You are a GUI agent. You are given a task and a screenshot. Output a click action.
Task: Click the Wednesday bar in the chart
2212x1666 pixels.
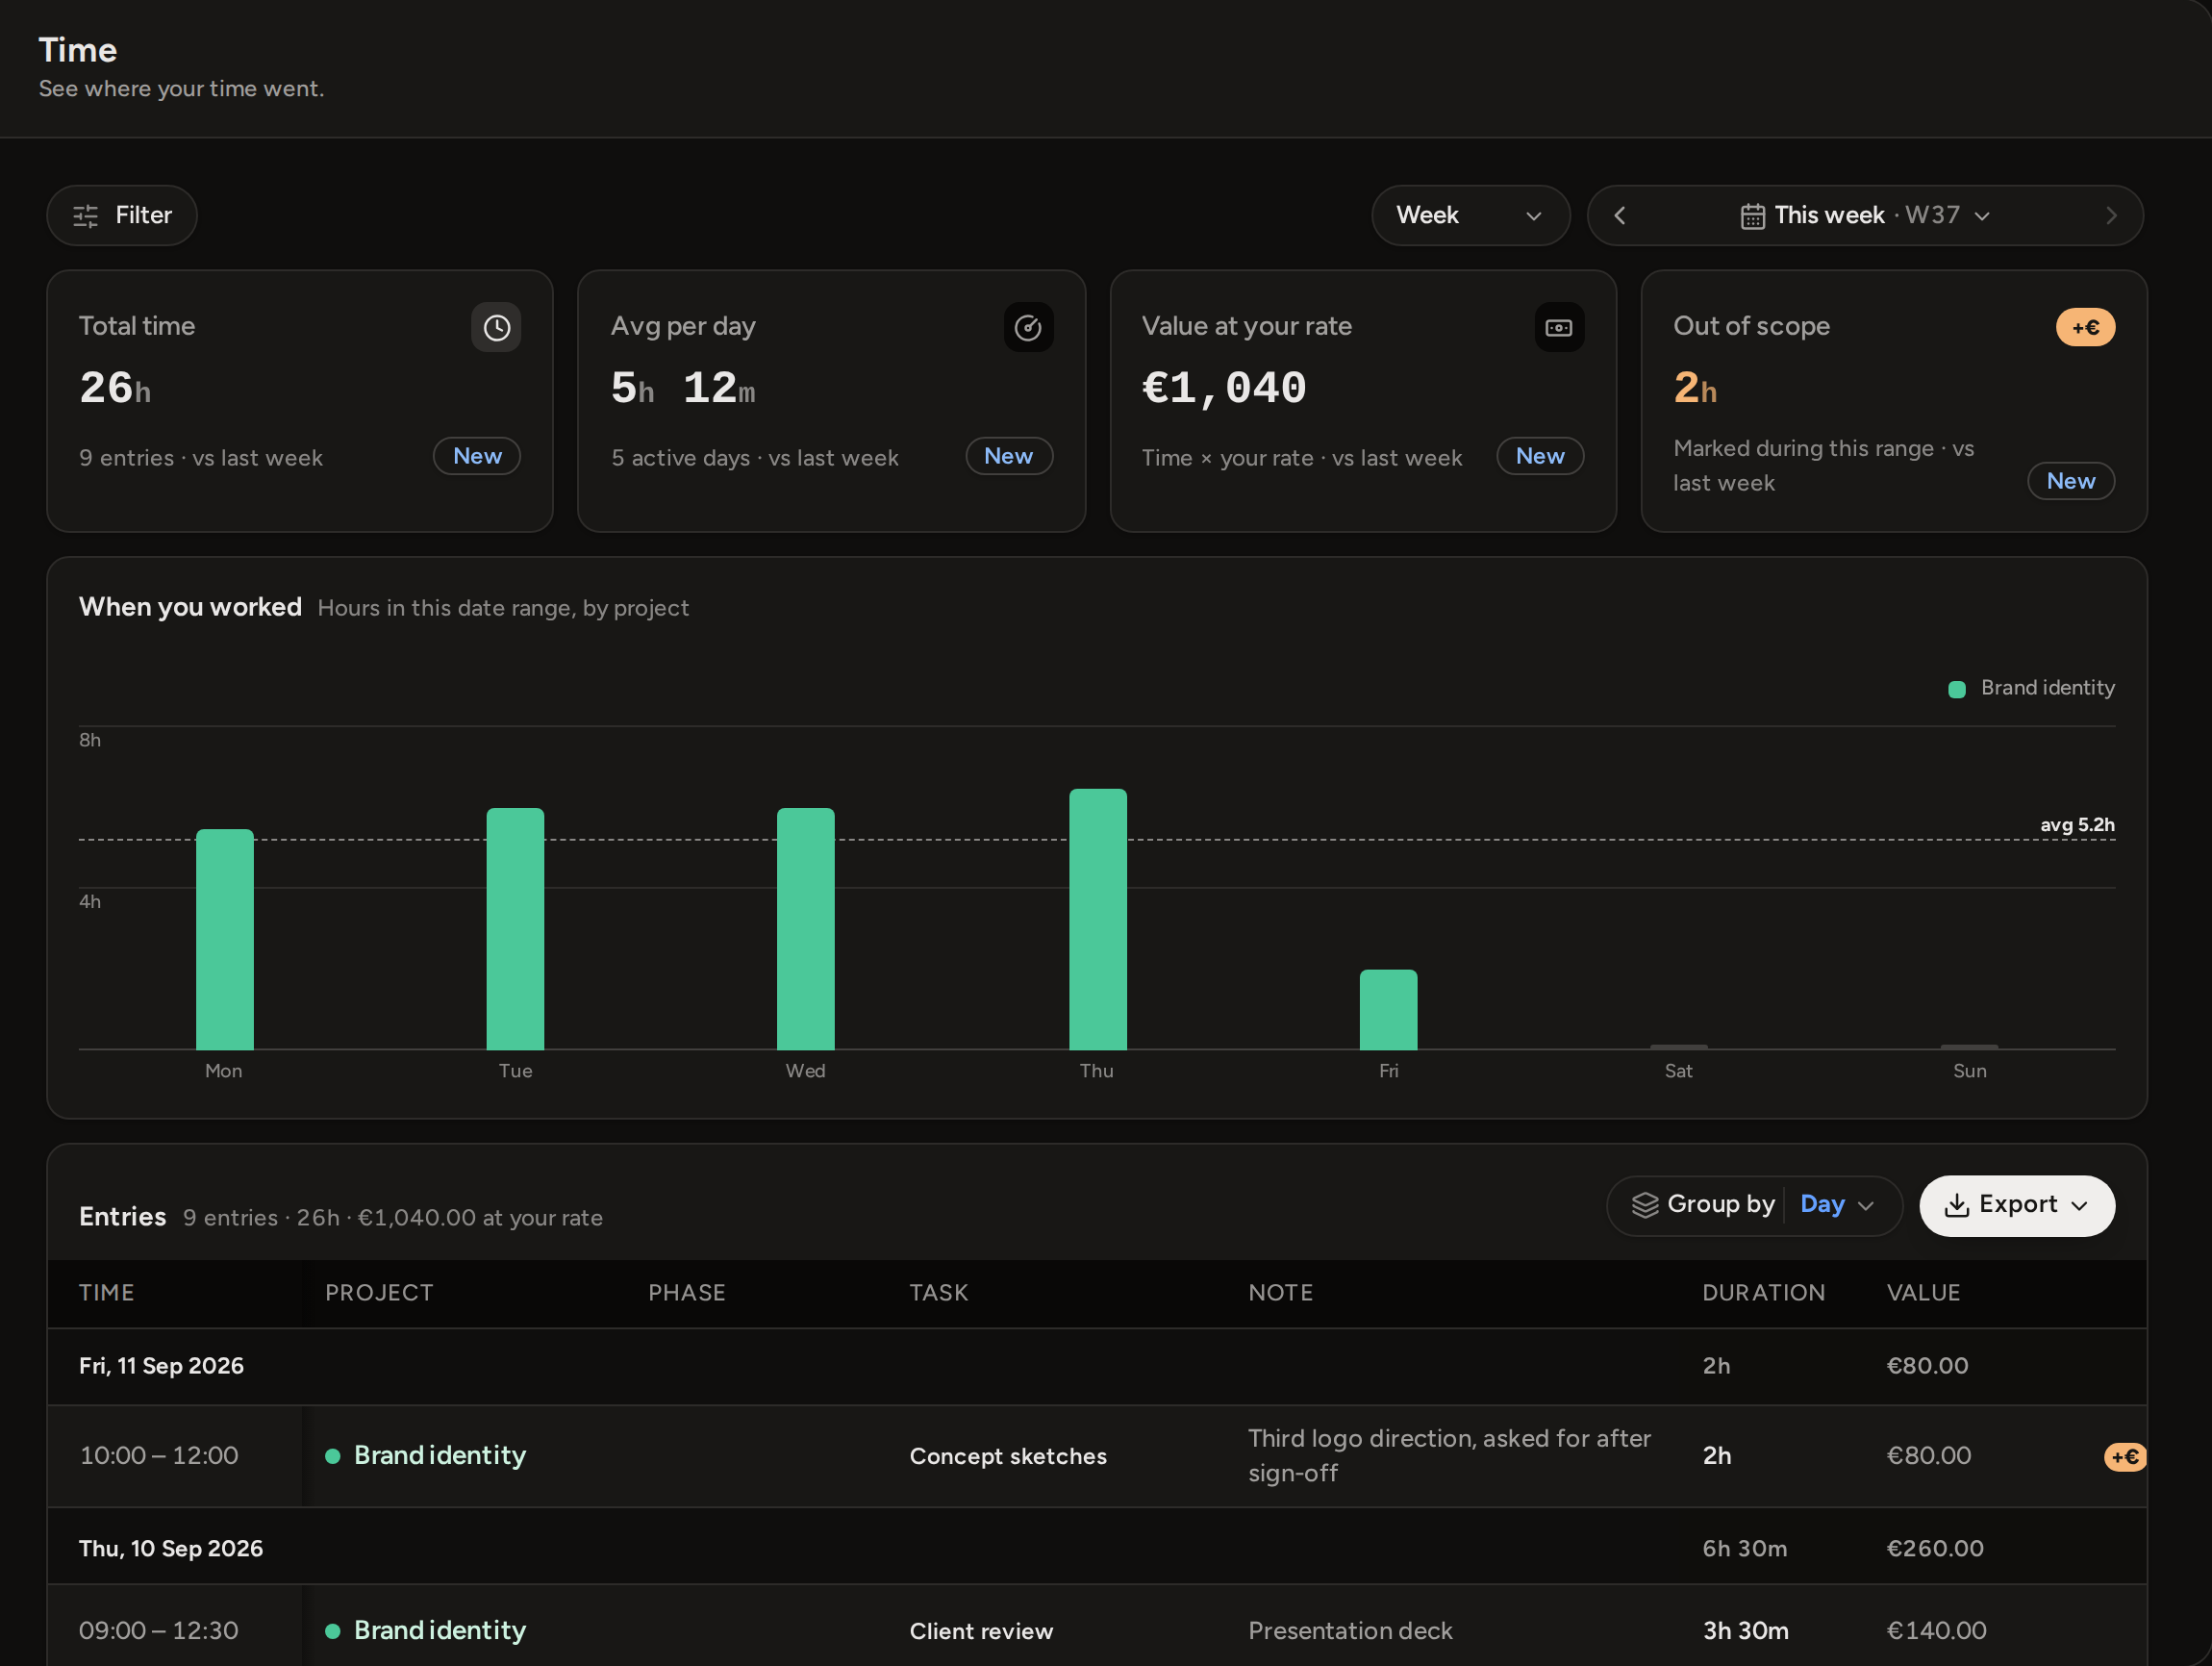pos(805,929)
